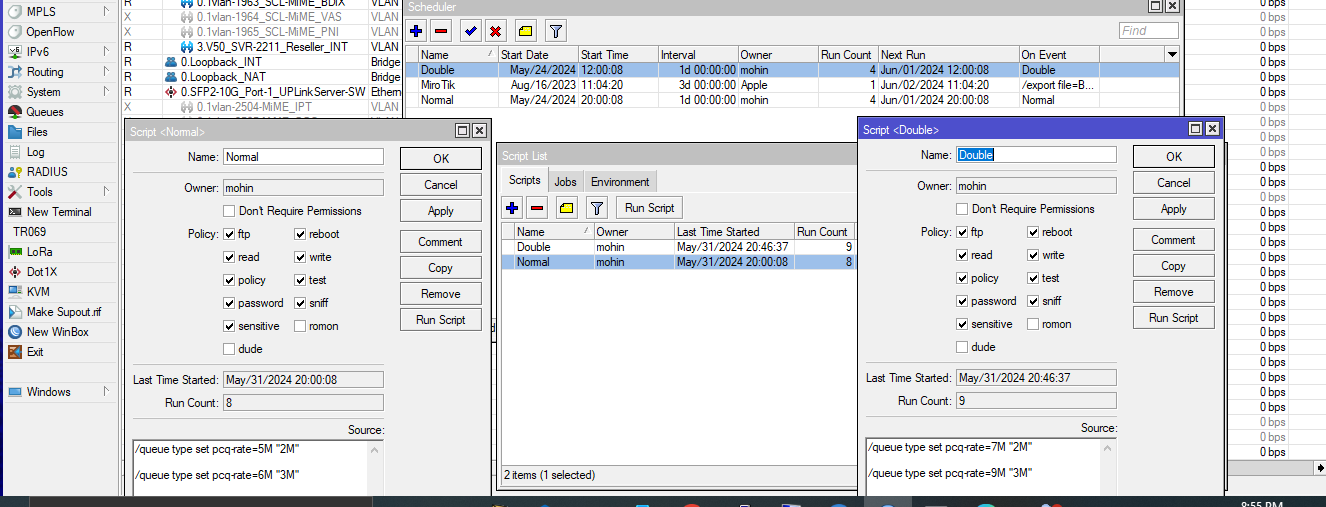The width and height of the screenshot is (1326, 507).
Task: Open the Queues menu item
Action: point(45,112)
